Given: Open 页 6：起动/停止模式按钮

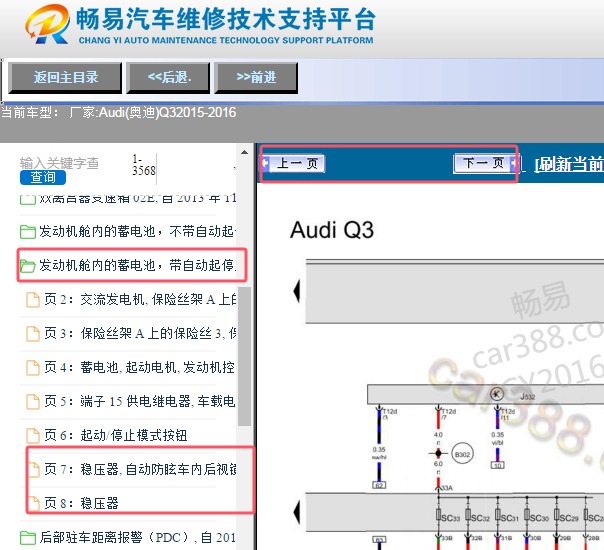Looking at the screenshot, I should 107,435.
